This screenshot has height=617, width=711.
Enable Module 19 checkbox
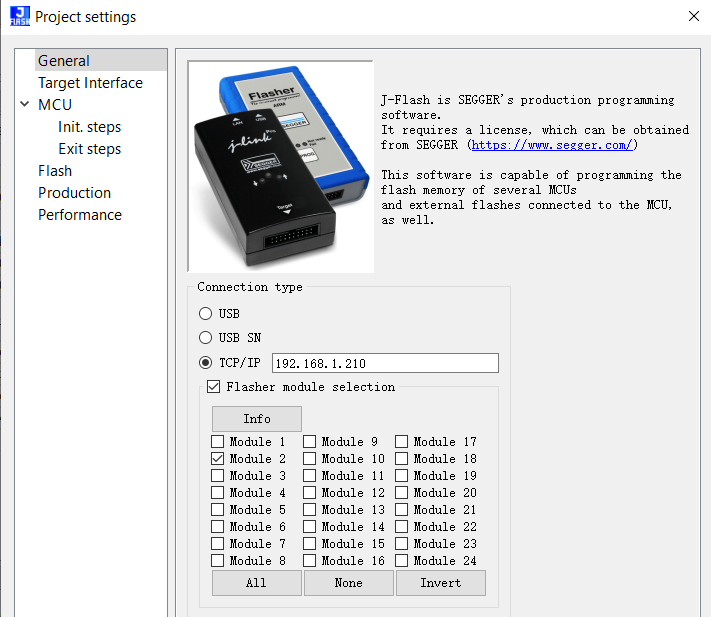[x=402, y=476]
